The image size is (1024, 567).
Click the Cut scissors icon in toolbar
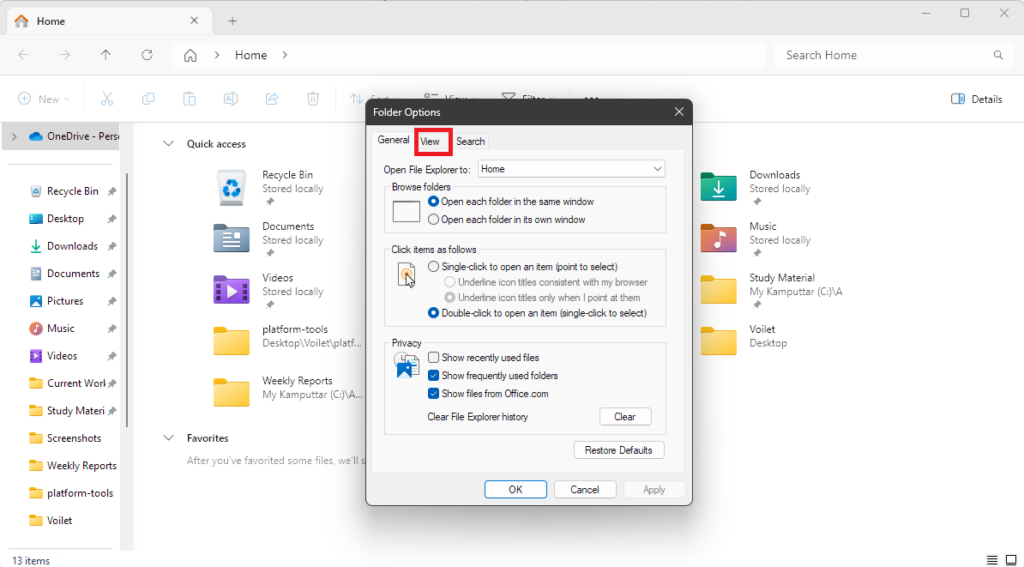(107, 99)
